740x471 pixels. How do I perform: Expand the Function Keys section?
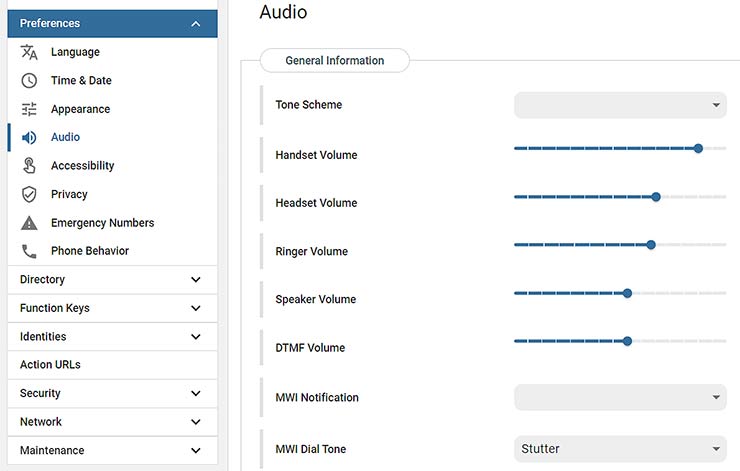[196, 308]
